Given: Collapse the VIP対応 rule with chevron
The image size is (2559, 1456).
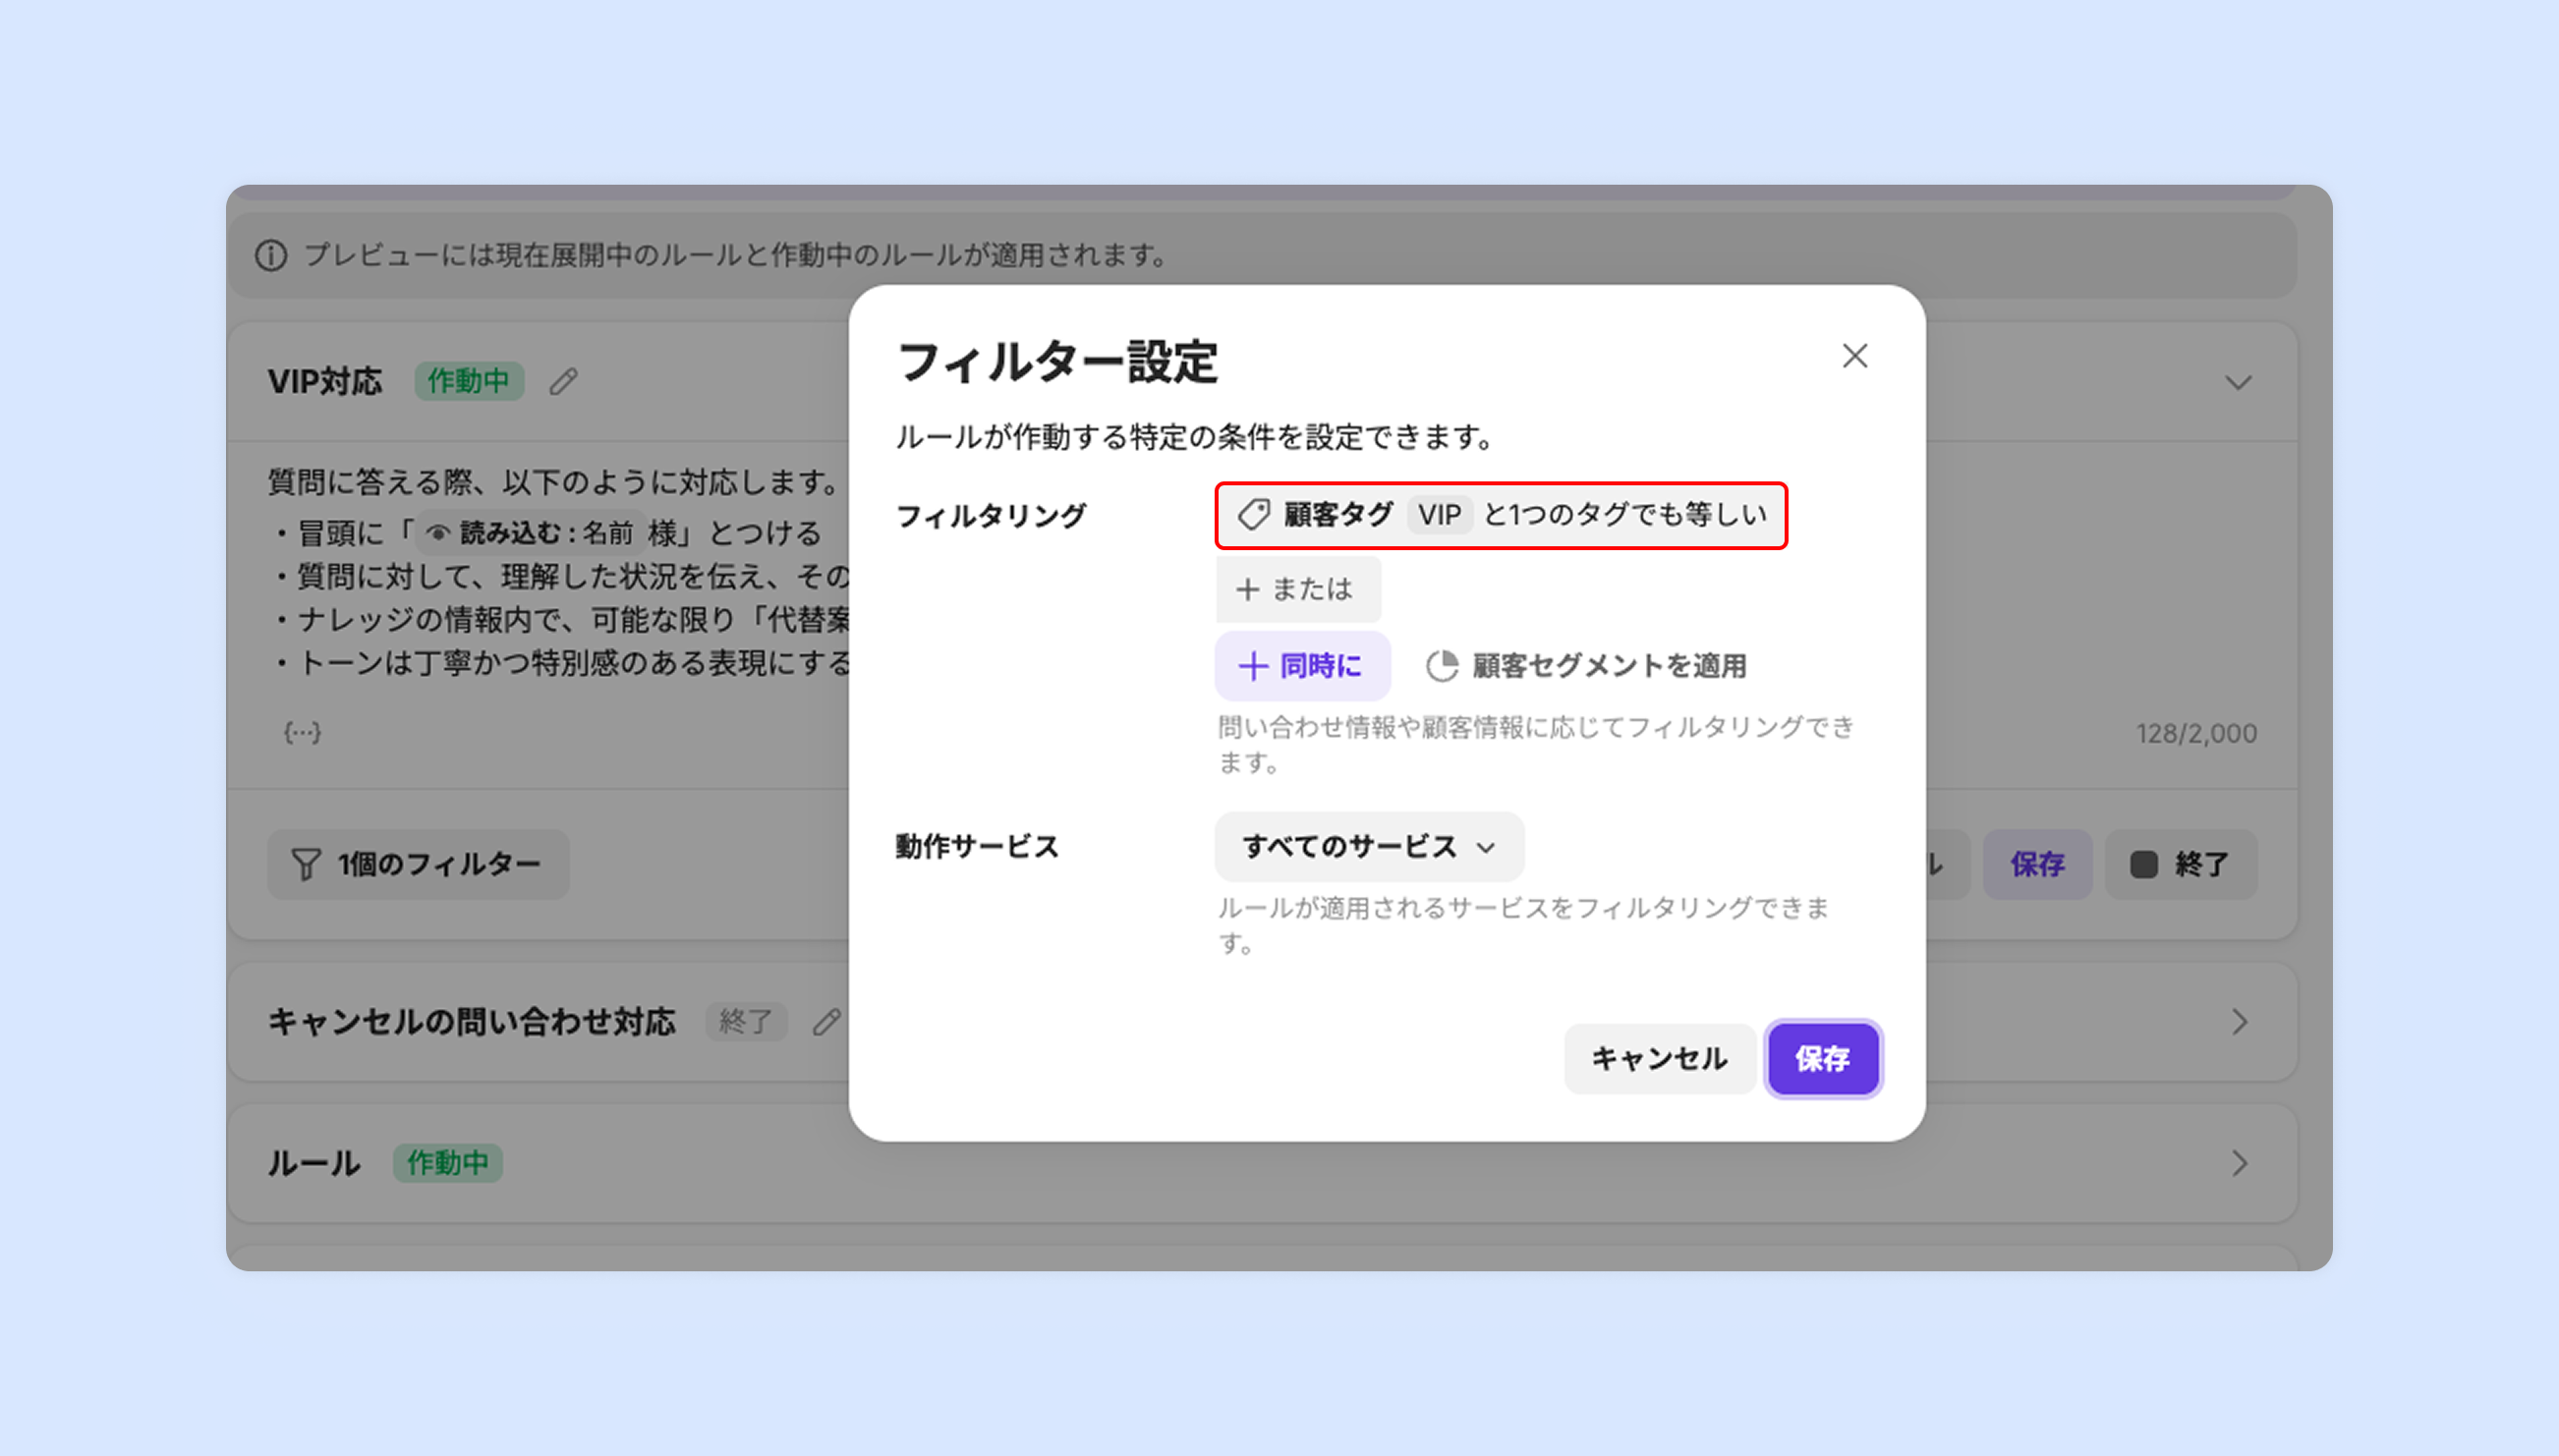Looking at the screenshot, I should pos(2237,383).
